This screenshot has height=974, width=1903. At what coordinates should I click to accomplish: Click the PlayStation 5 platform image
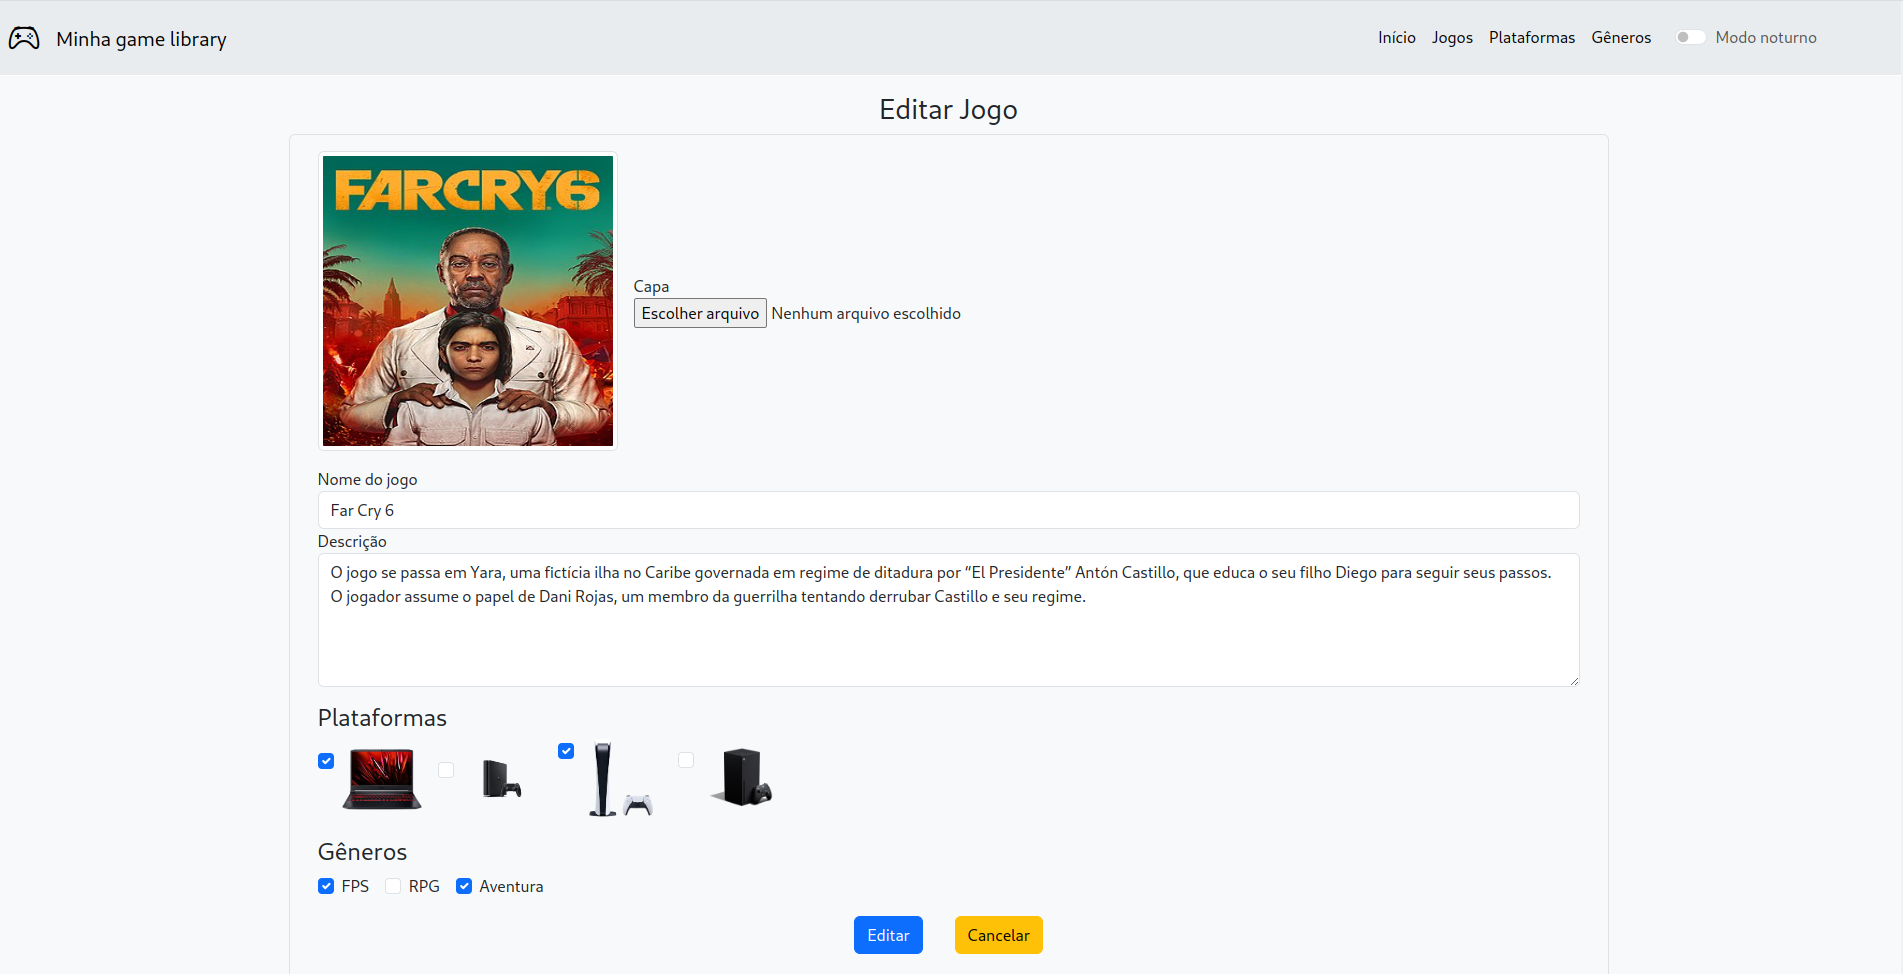621,779
